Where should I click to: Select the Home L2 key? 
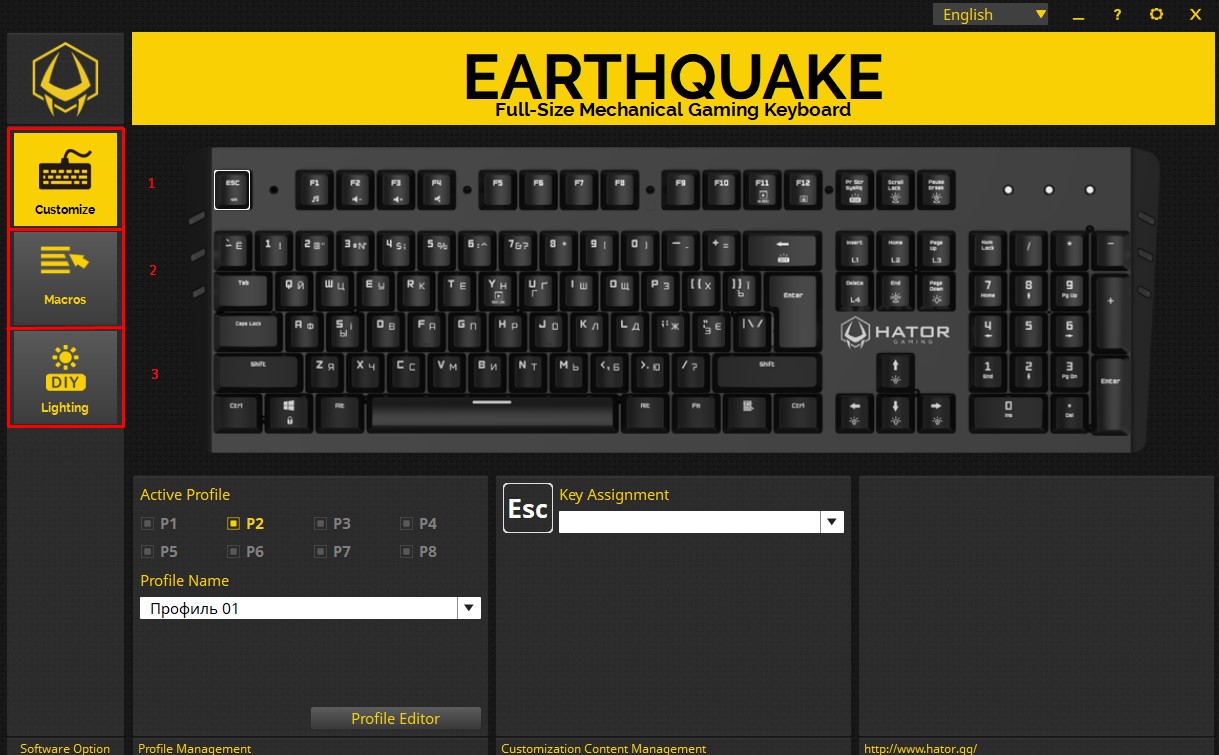coord(895,250)
